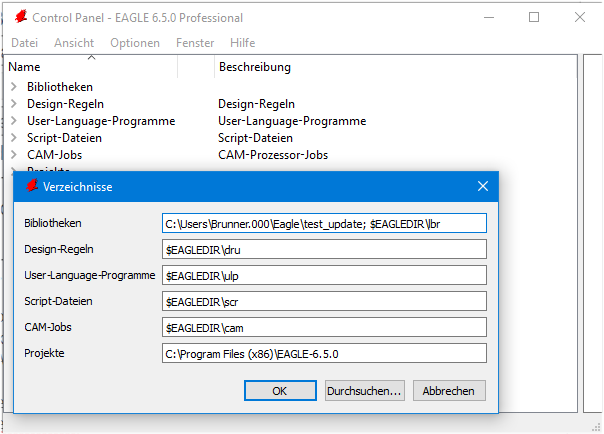Cancel with the Abbrechen button

[x=449, y=391]
